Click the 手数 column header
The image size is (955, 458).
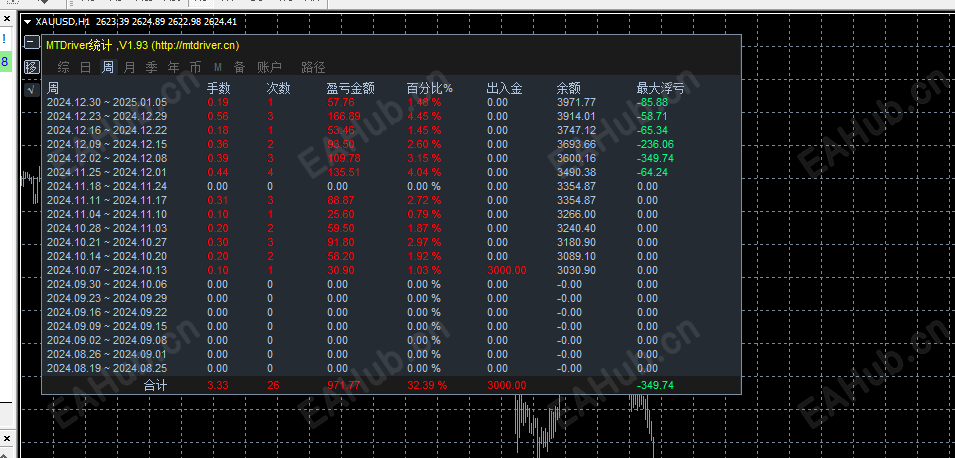pos(219,88)
